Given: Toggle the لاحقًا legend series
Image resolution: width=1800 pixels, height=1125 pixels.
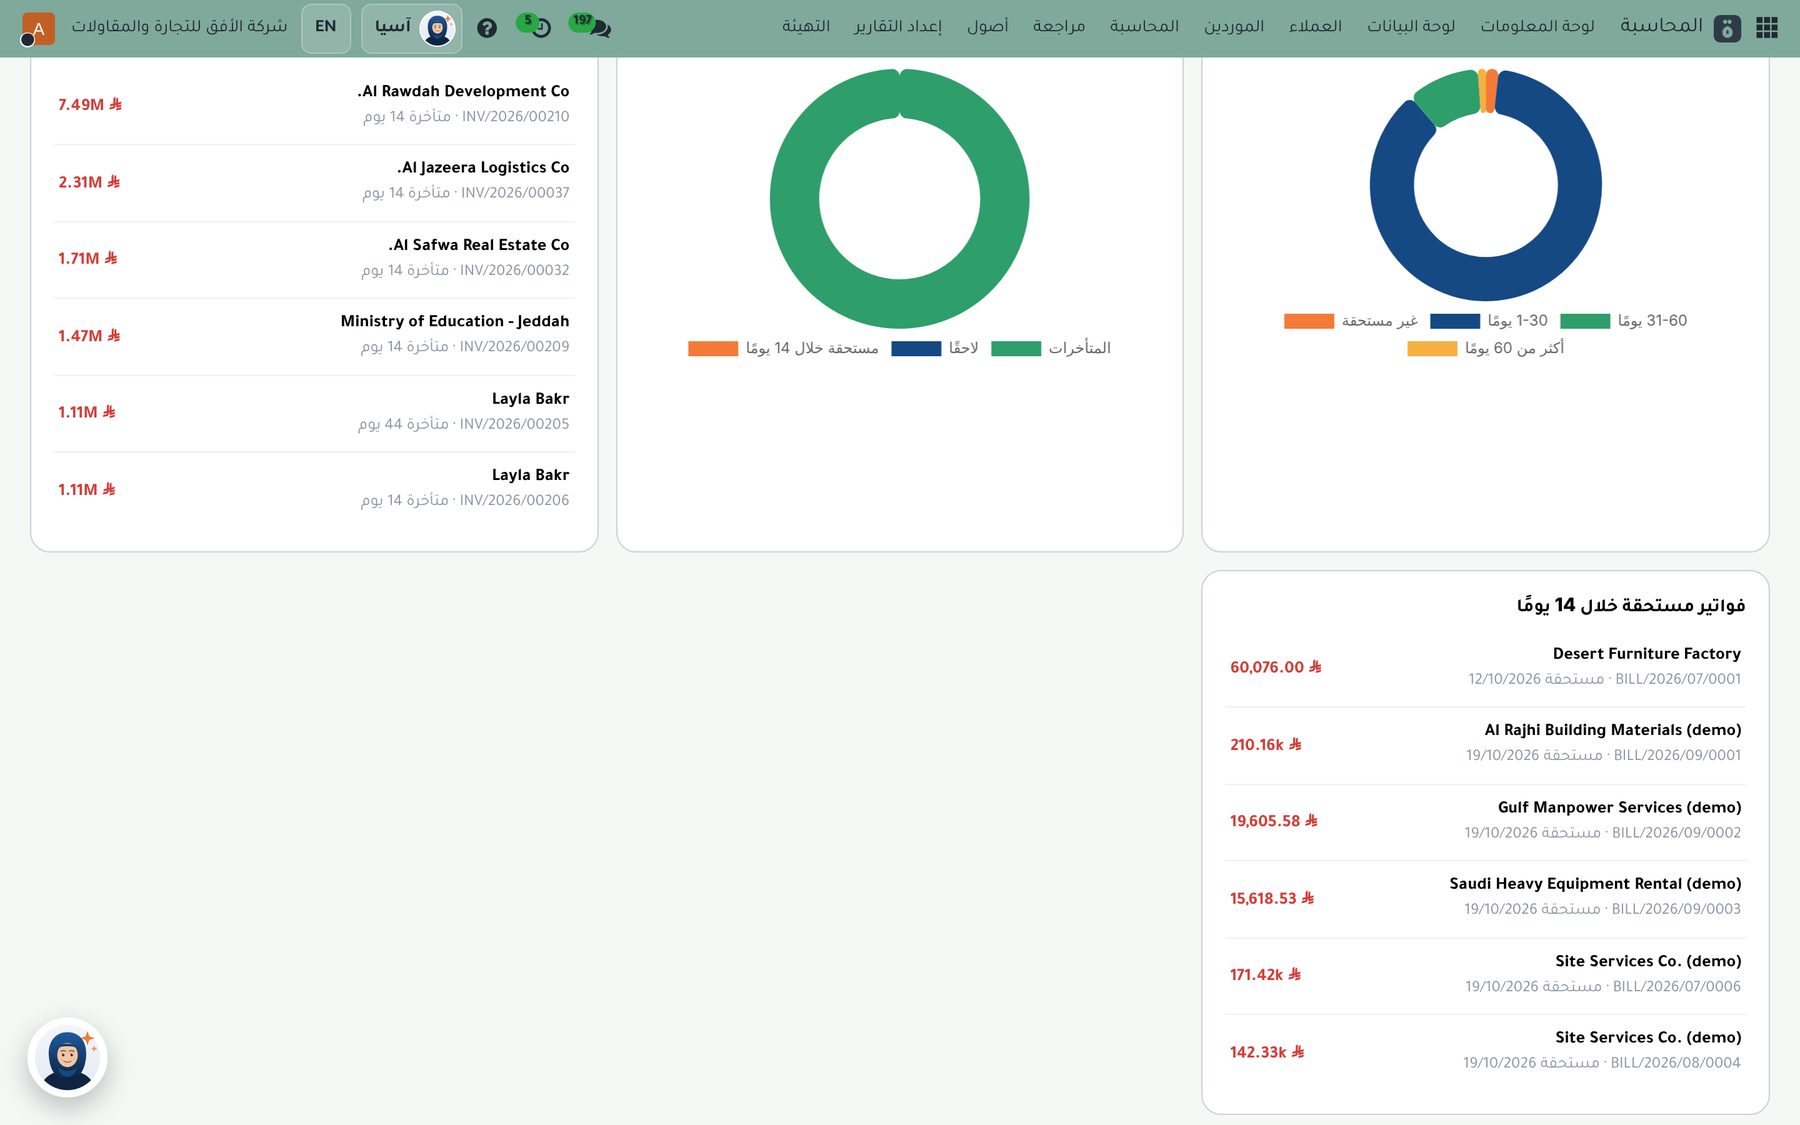Looking at the screenshot, I should click(935, 348).
